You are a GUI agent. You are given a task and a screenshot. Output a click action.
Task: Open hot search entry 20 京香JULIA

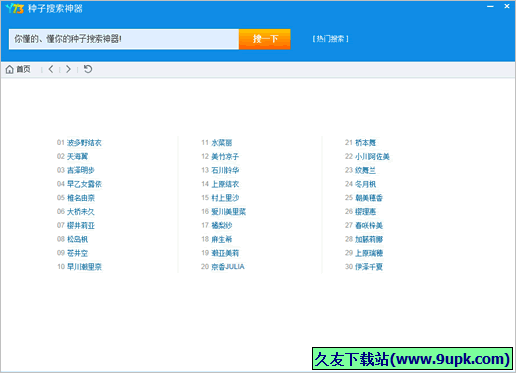tap(228, 267)
